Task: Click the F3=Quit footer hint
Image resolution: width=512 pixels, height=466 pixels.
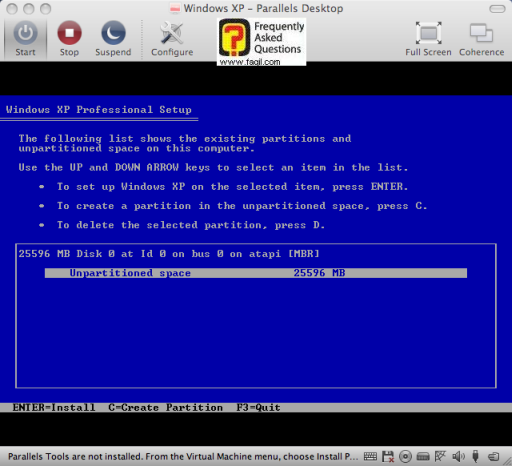Action: tap(258, 407)
